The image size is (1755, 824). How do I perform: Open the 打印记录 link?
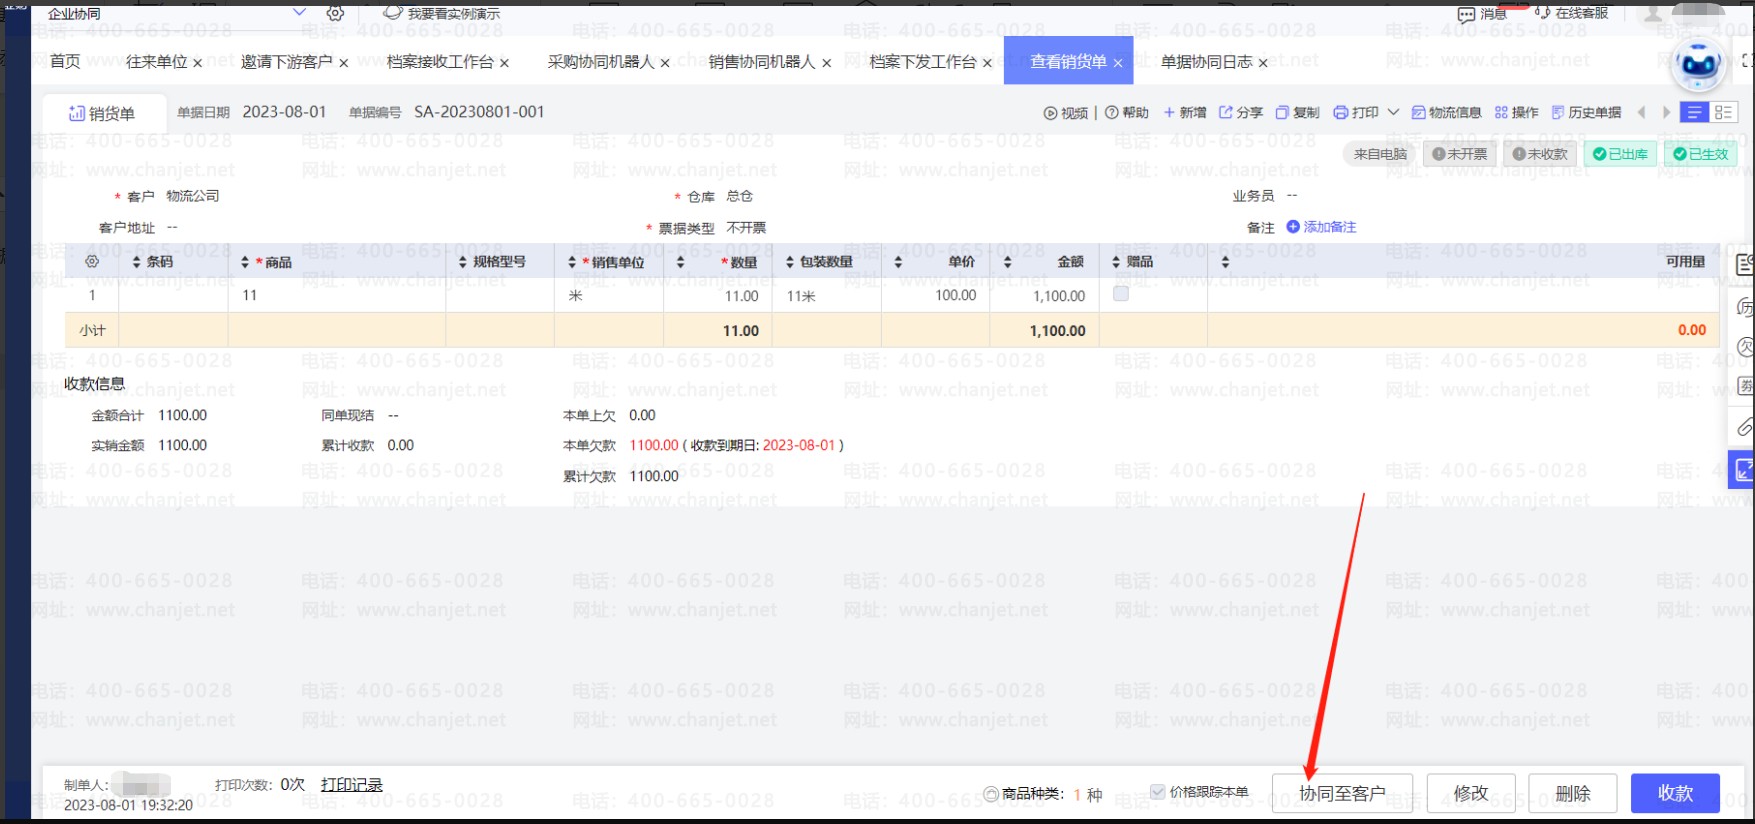[352, 785]
